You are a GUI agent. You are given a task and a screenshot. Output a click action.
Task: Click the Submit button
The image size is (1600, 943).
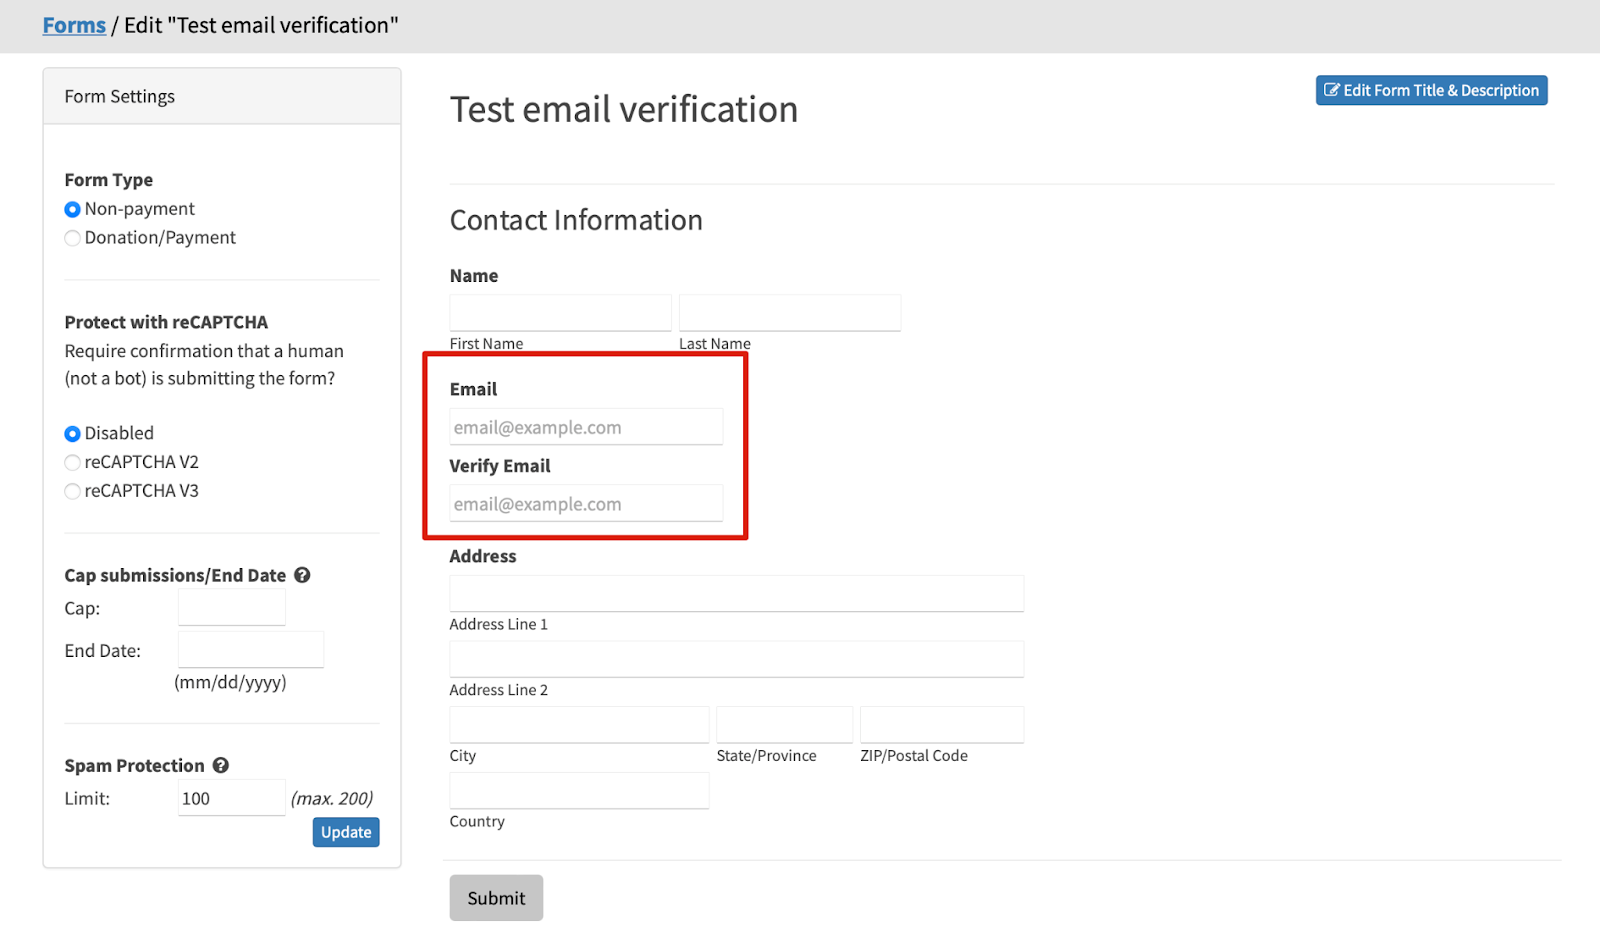coord(496,898)
